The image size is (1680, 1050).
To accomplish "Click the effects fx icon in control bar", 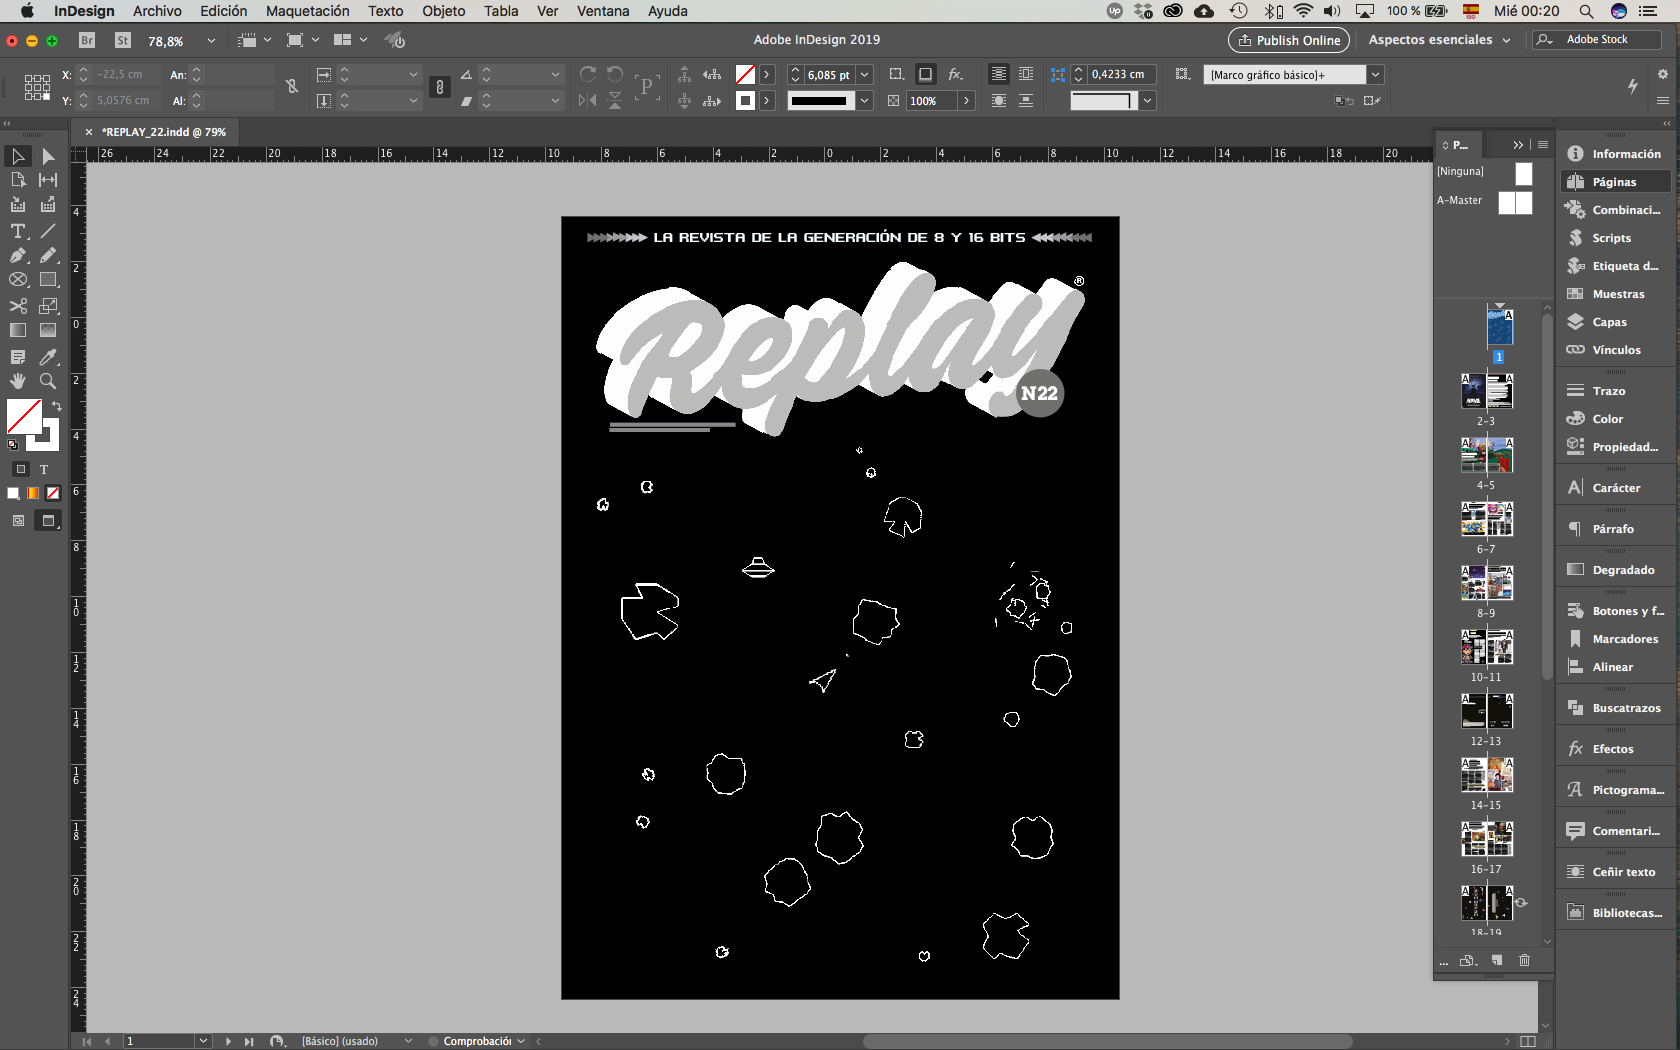I will 955,74.
